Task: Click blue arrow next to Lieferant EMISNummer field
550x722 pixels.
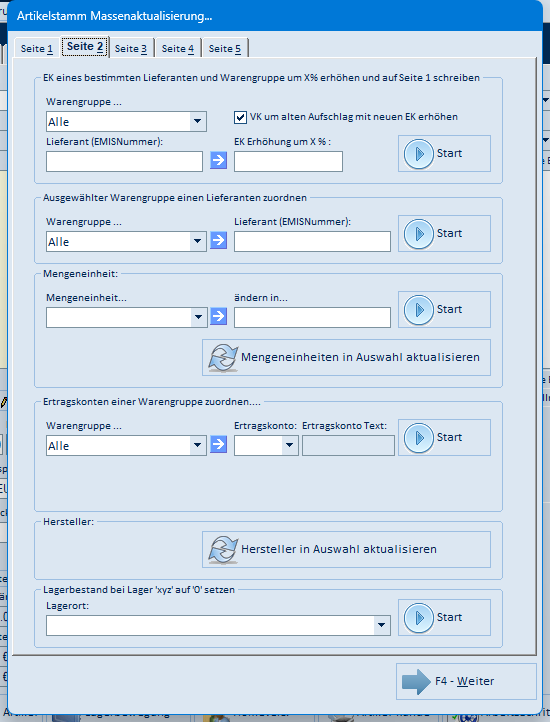Action: pos(219,160)
